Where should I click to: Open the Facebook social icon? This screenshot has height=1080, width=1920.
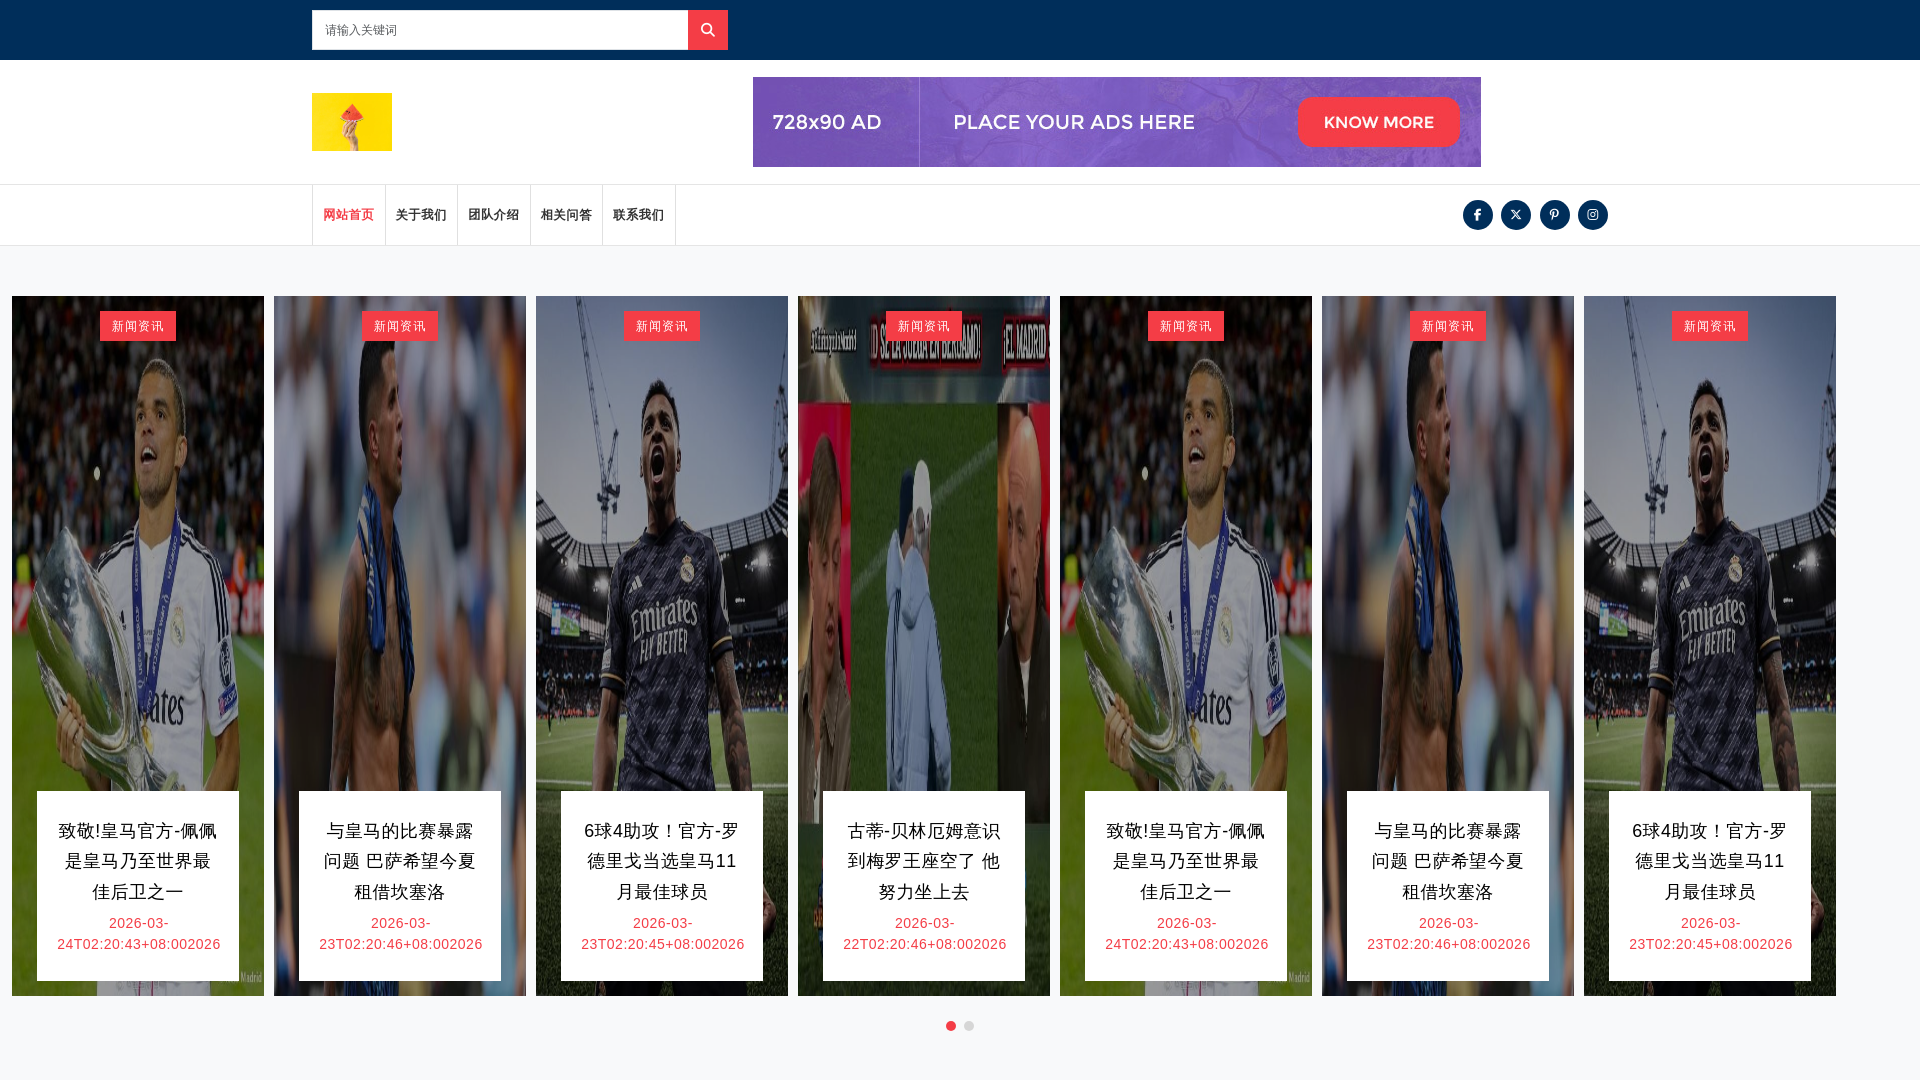click(x=1477, y=215)
